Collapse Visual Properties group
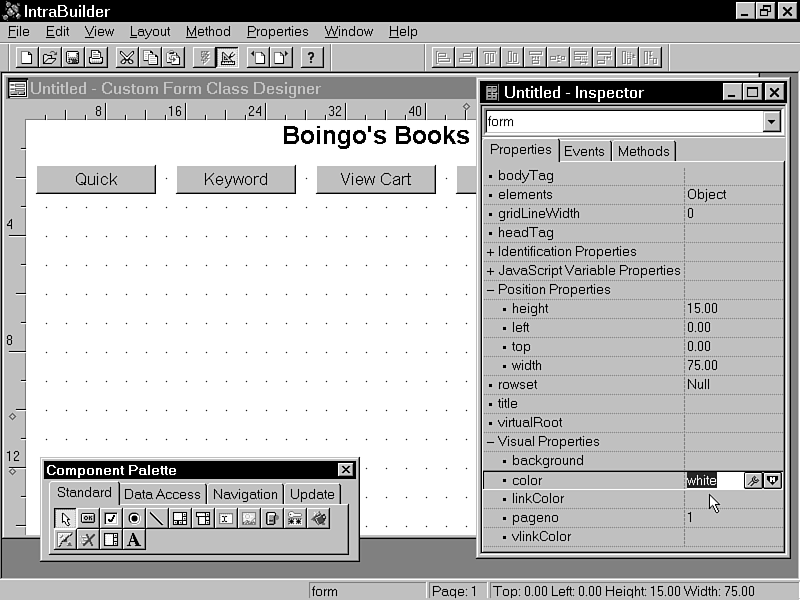Image resolution: width=800 pixels, height=600 pixels. pyautogui.click(x=490, y=442)
